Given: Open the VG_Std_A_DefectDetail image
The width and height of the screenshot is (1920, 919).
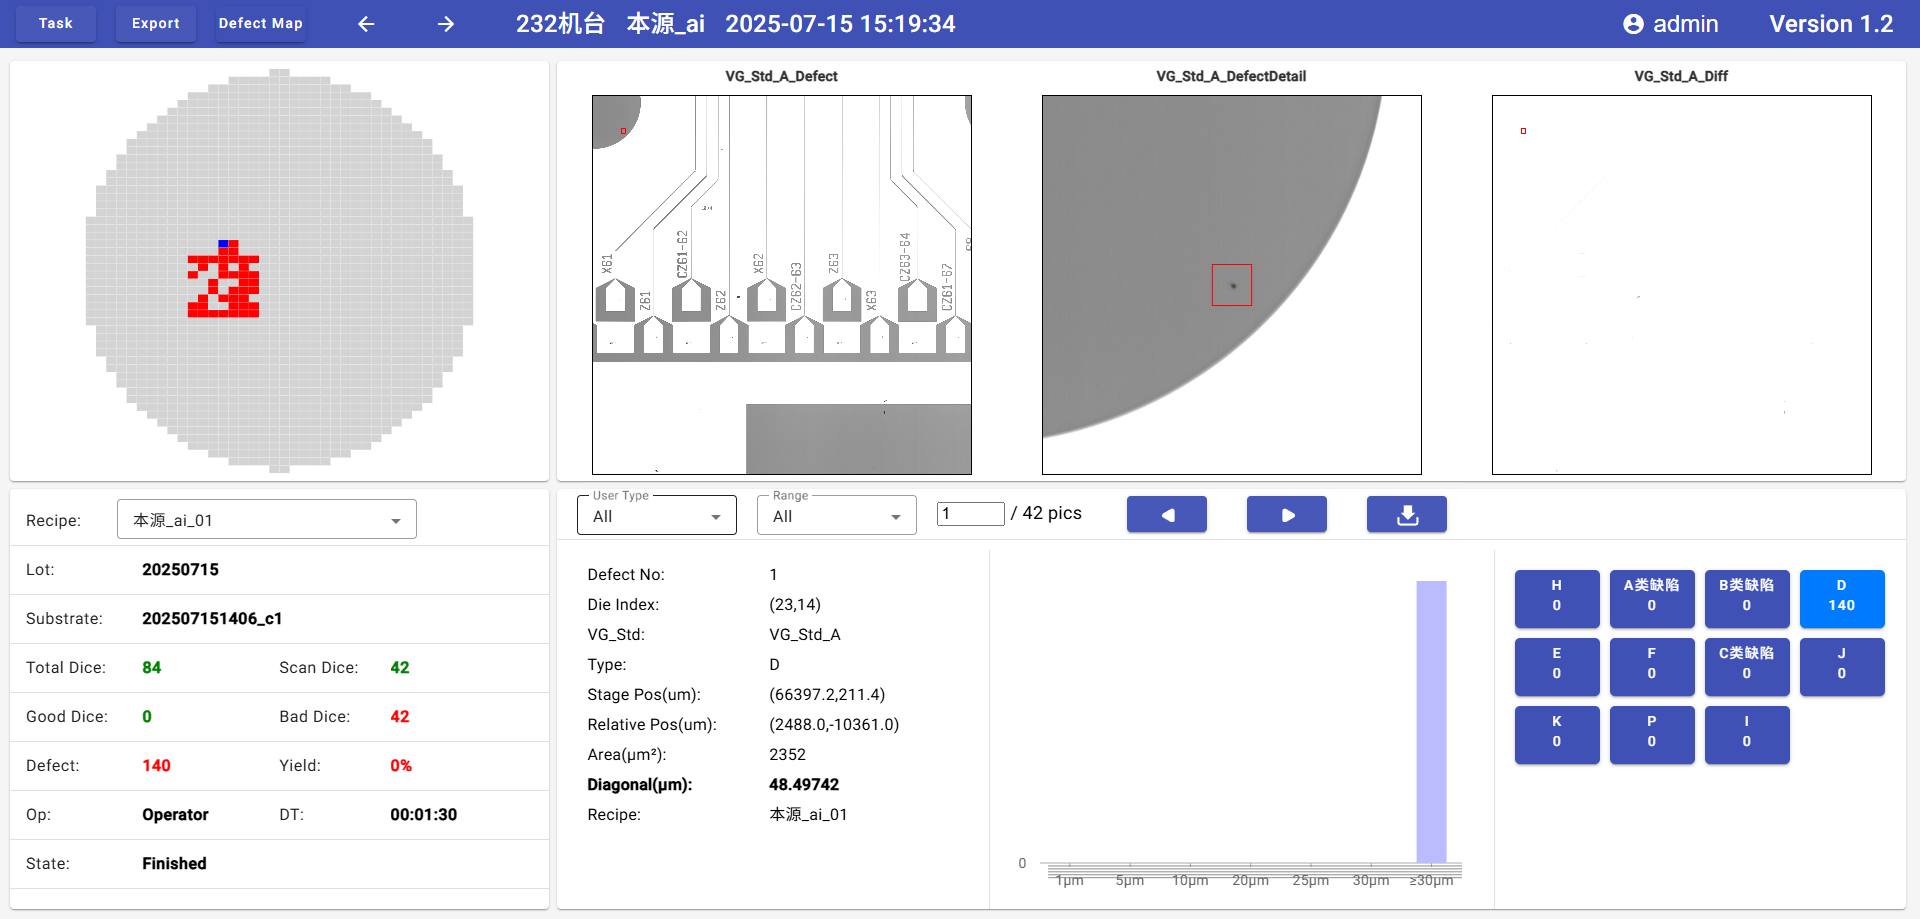Looking at the screenshot, I should pyautogui.click(x=1231, y=285).
